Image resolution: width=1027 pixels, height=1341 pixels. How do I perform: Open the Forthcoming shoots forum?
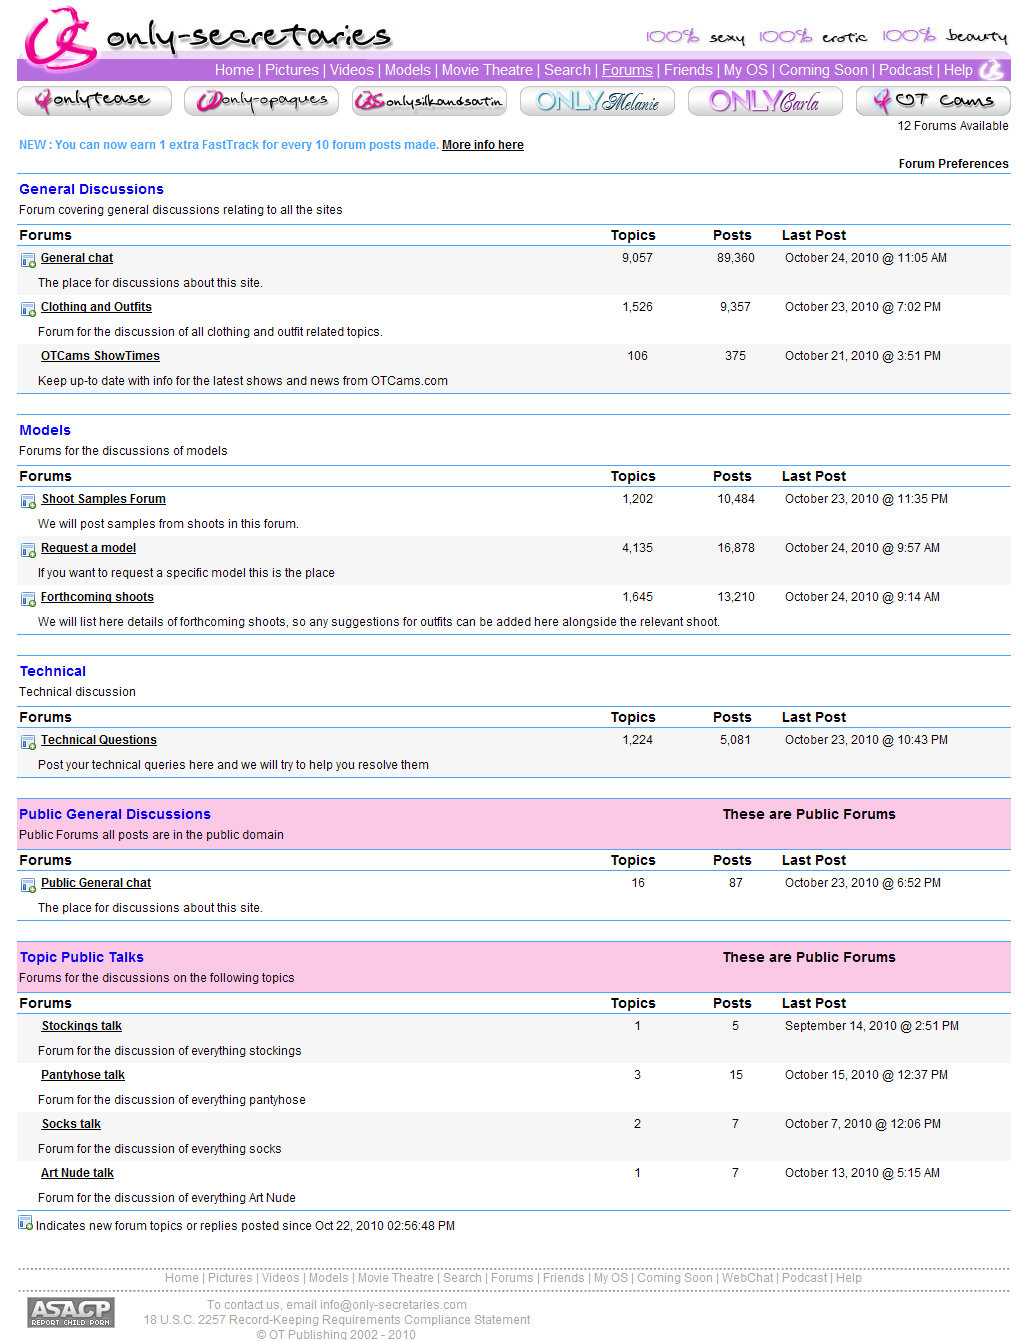(x=97, y=597)
